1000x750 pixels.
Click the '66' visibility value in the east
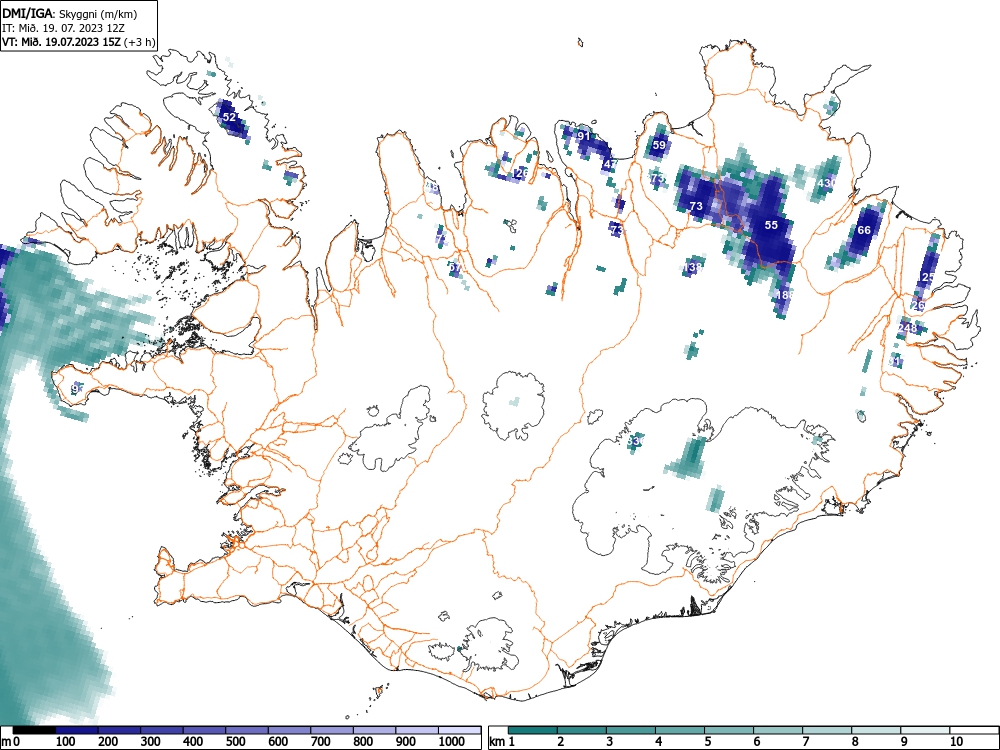click(864, 230)
